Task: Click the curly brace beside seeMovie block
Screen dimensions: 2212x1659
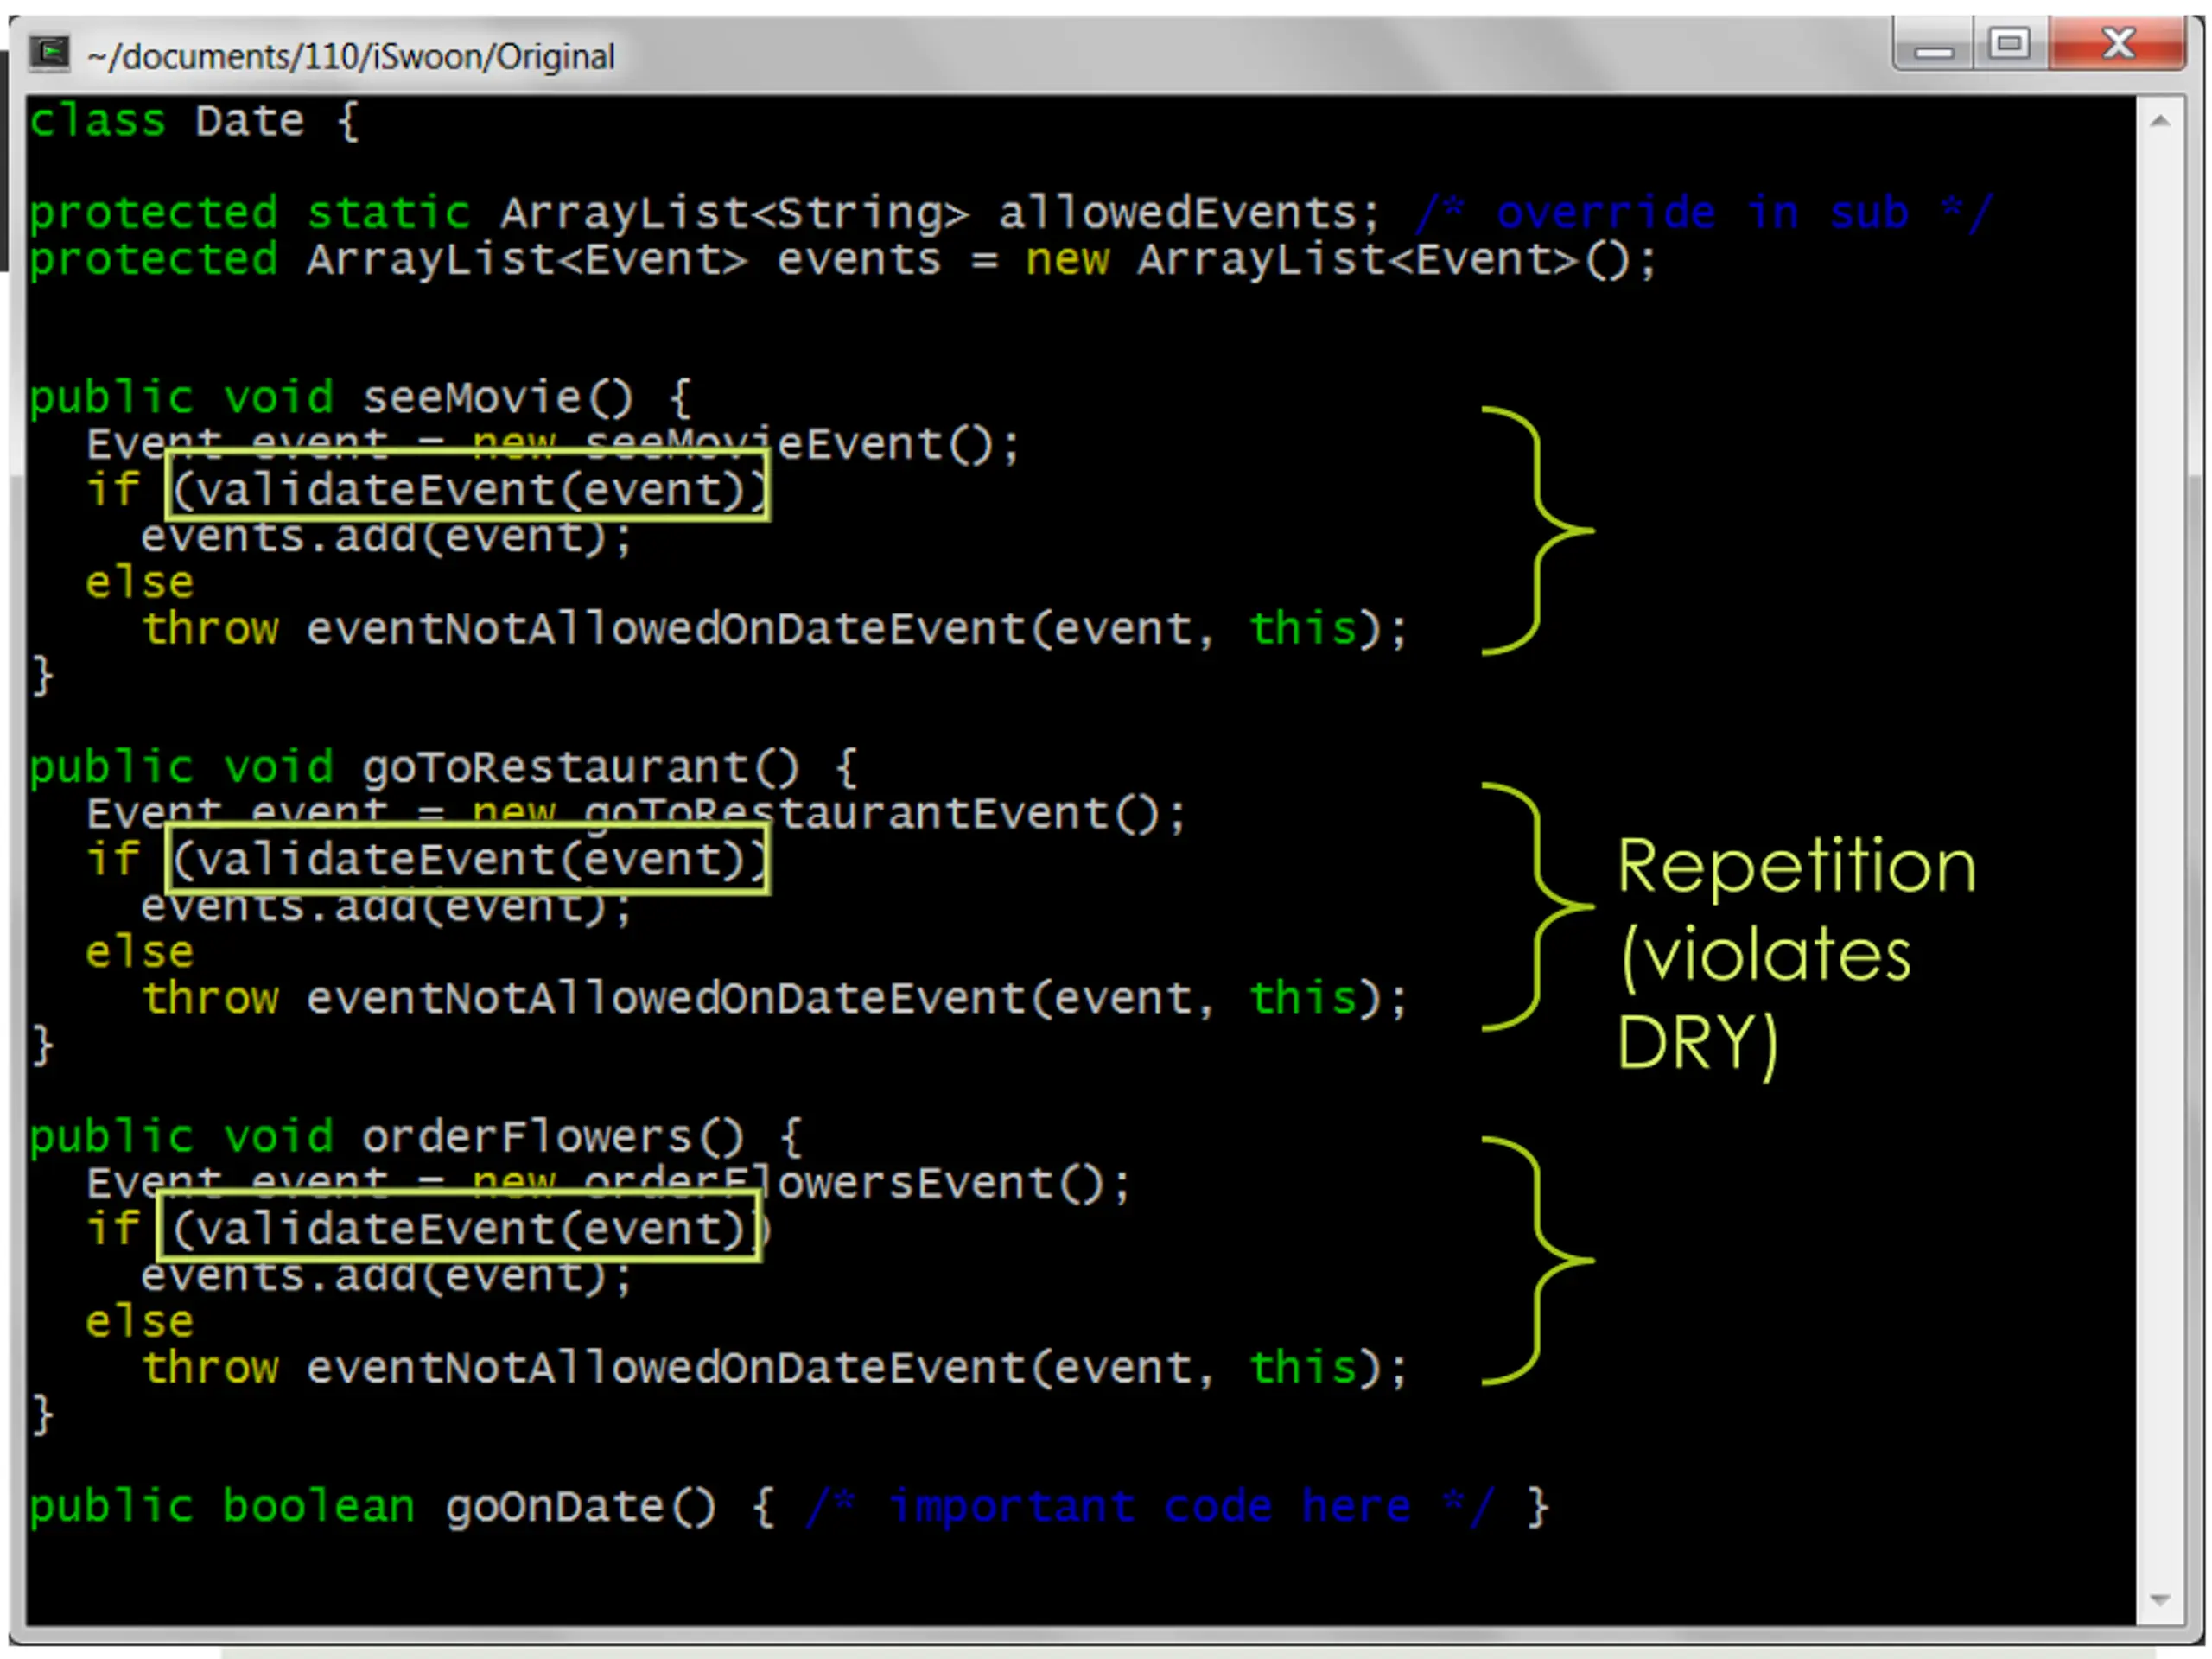Action: click(1538, 531)
